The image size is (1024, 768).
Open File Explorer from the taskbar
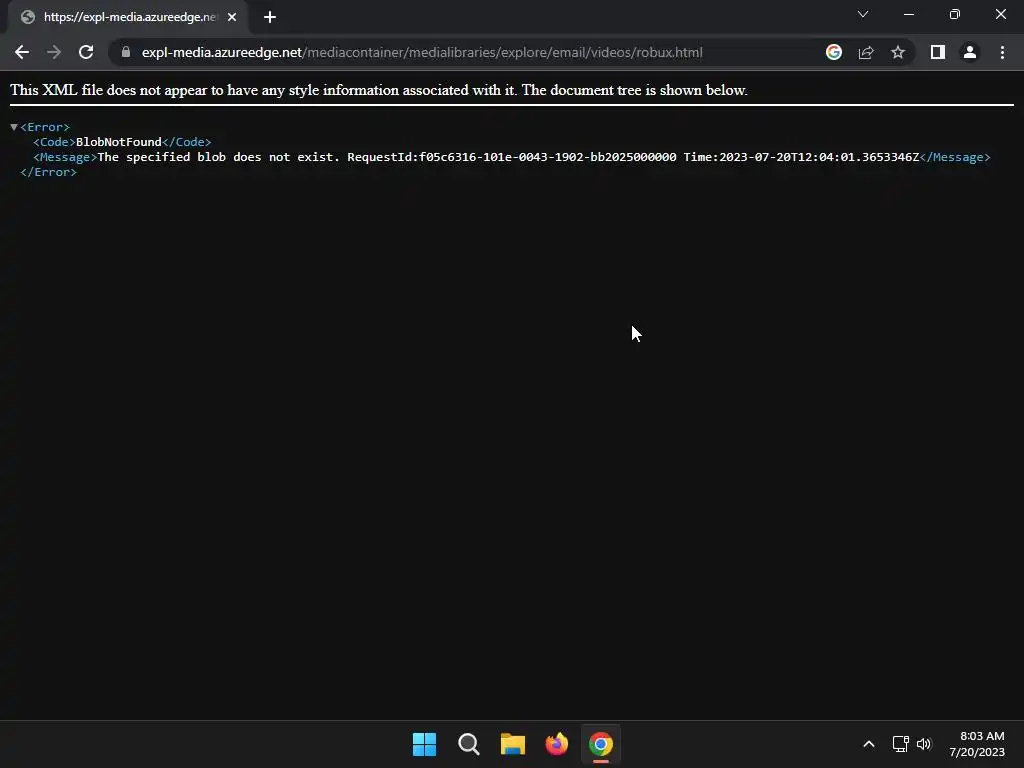[513, 744]
